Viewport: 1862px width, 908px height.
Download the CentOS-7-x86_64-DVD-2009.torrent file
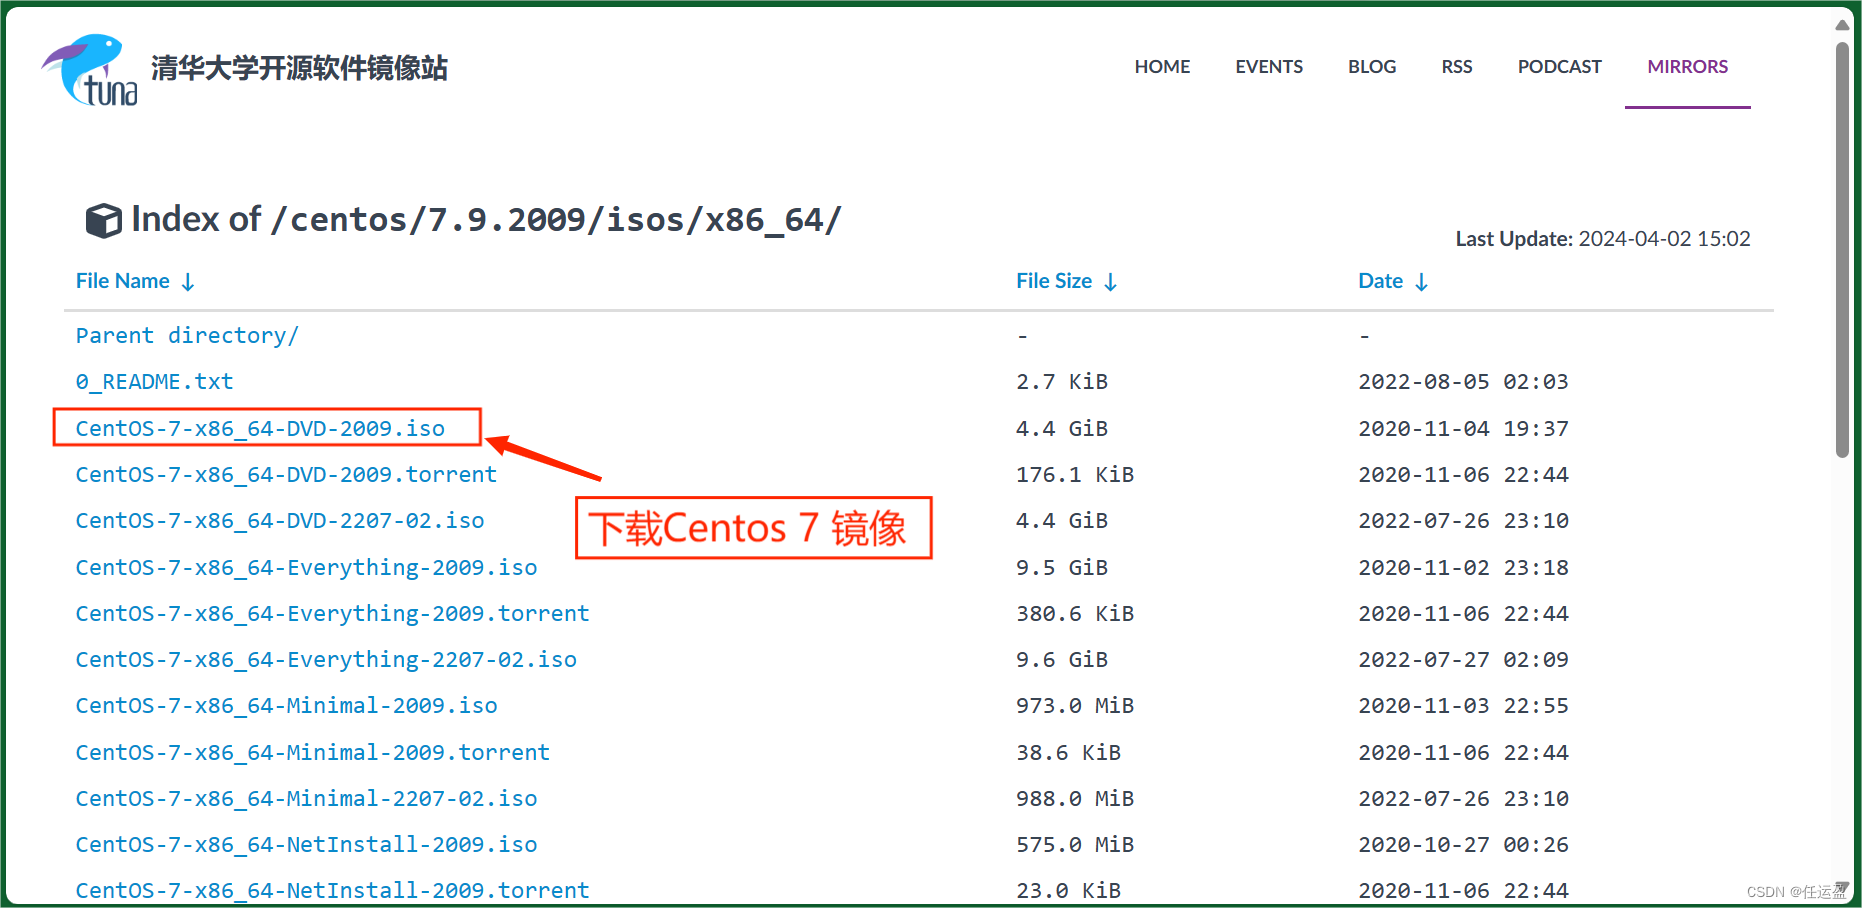286,474
